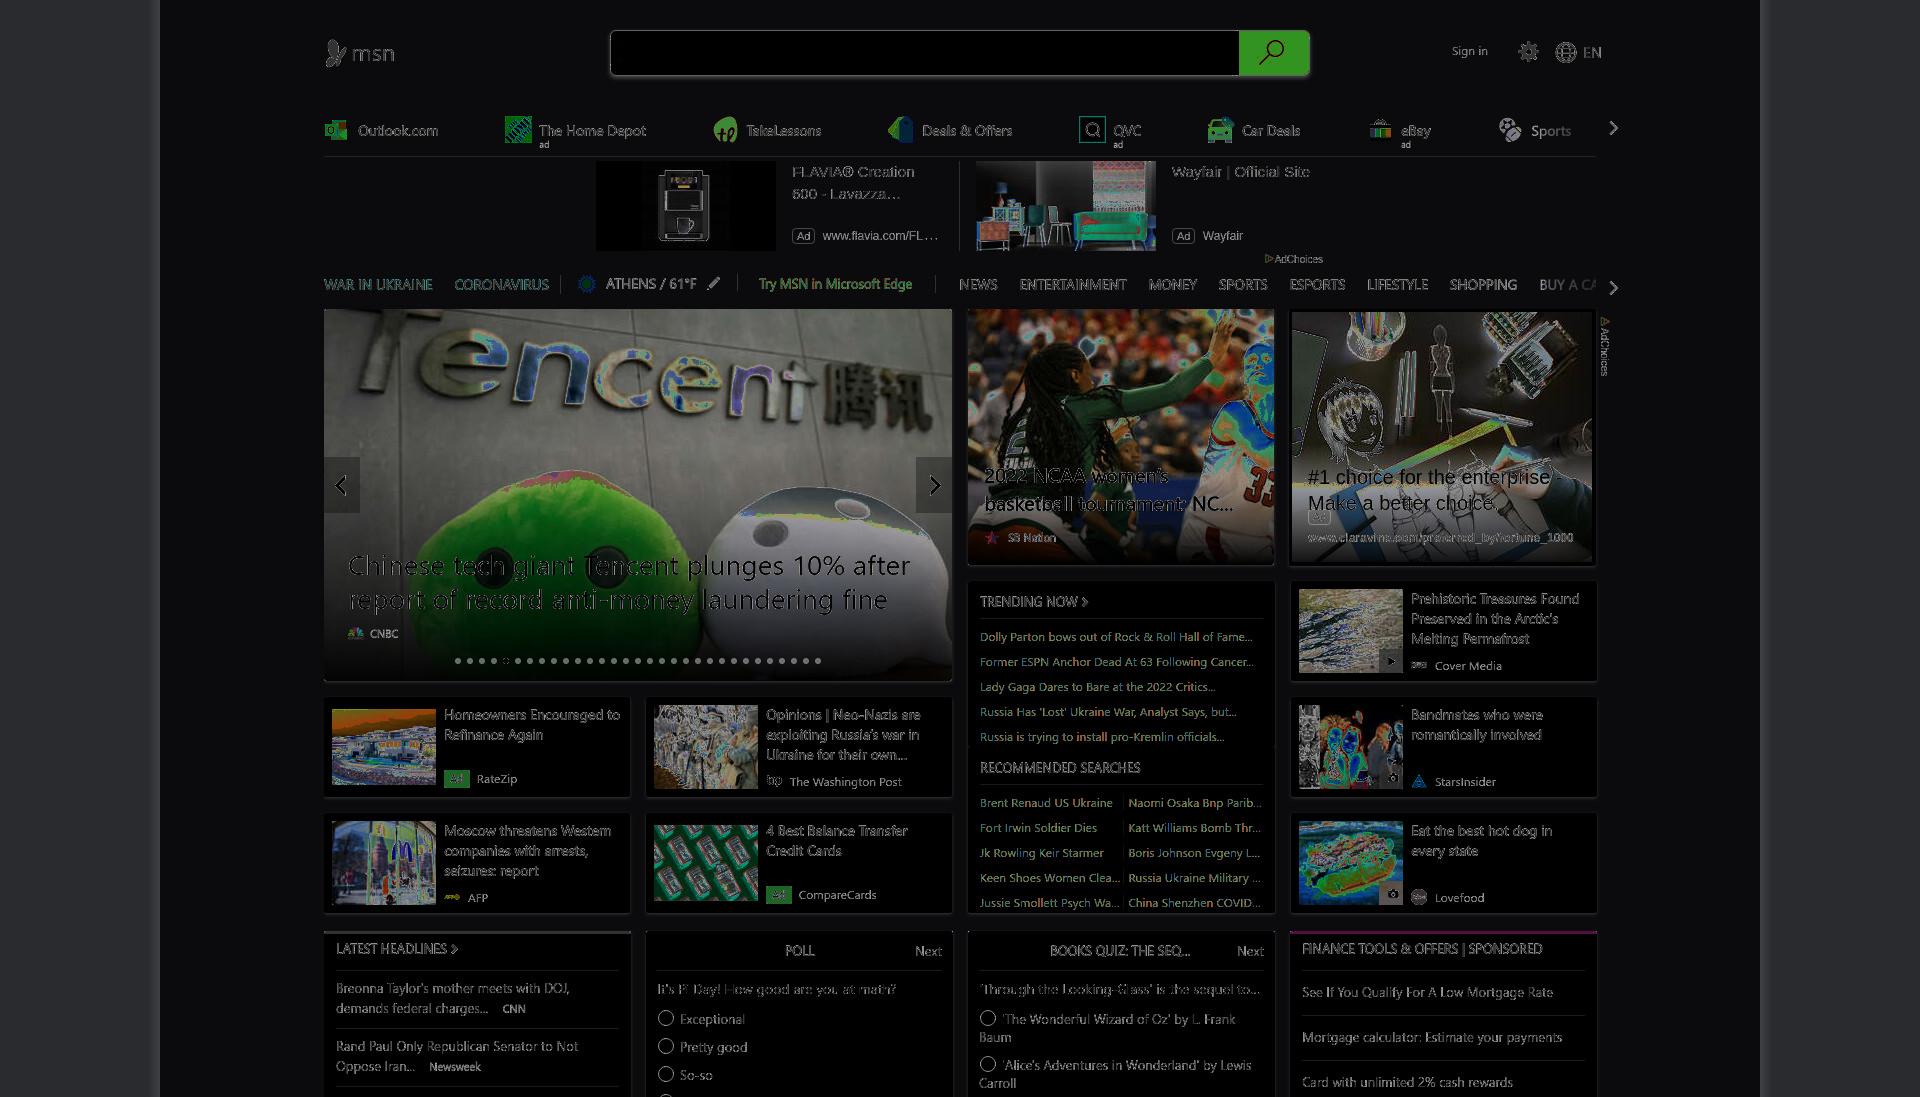Open The Home Depot shortcut icon
The width and height of the screenshot is (1920, 1097).
point(518,130)
